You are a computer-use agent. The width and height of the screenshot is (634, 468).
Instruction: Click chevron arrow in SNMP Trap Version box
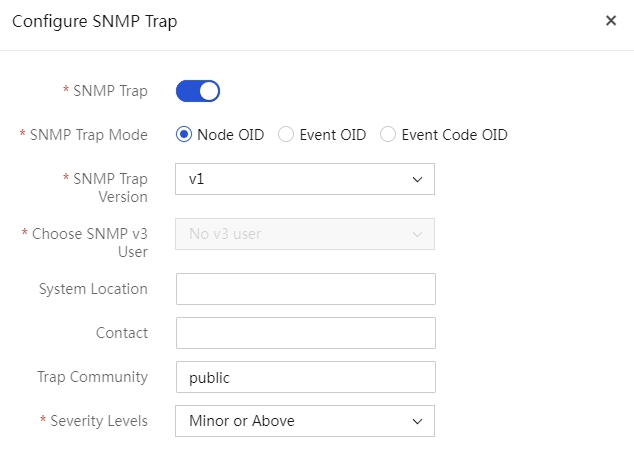[x=417, y=179]
